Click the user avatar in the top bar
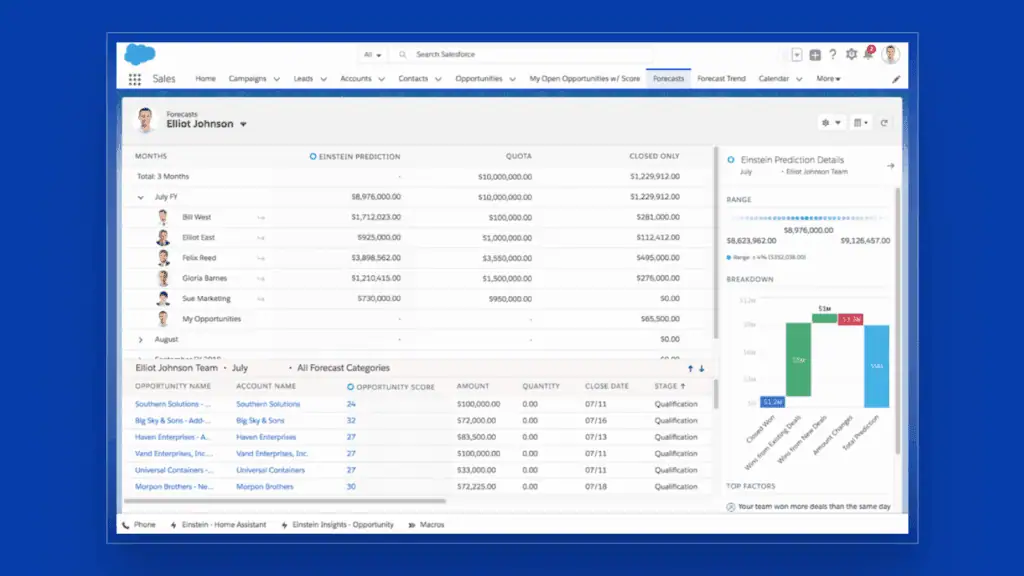Screen dimensions: 1024x576 [892, 54]
